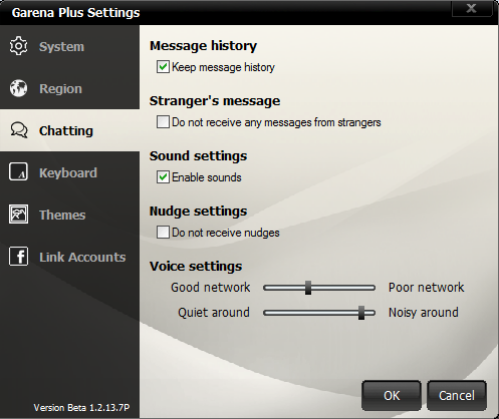Click the Keyboard icon in sidebar
Viewport: 499px width, 419px height.
(18, 172)
